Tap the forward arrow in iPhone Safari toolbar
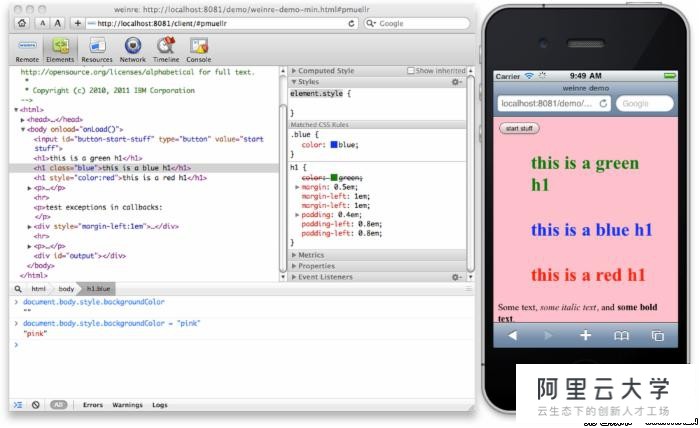The image size is (700, 428). point(548,335)
